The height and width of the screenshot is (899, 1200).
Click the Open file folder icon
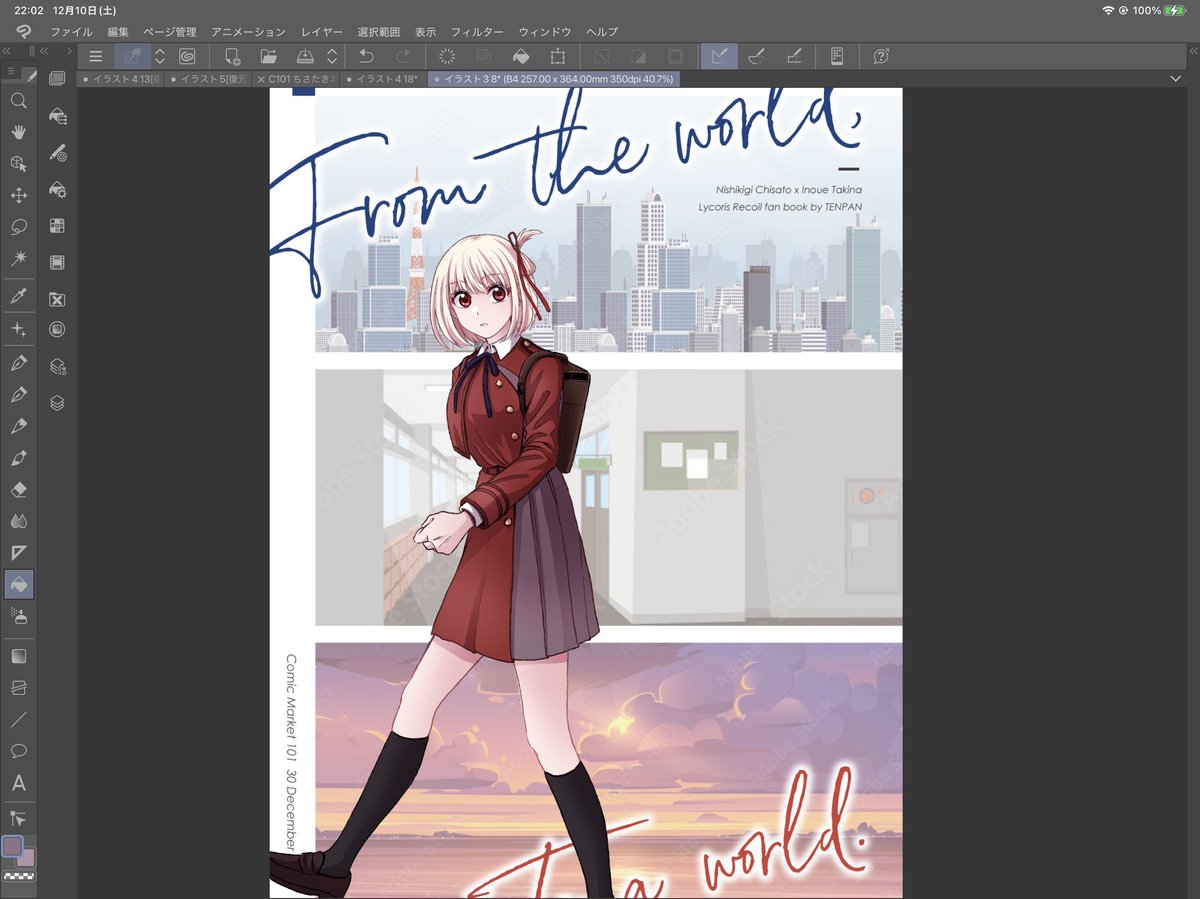point(268,57)
